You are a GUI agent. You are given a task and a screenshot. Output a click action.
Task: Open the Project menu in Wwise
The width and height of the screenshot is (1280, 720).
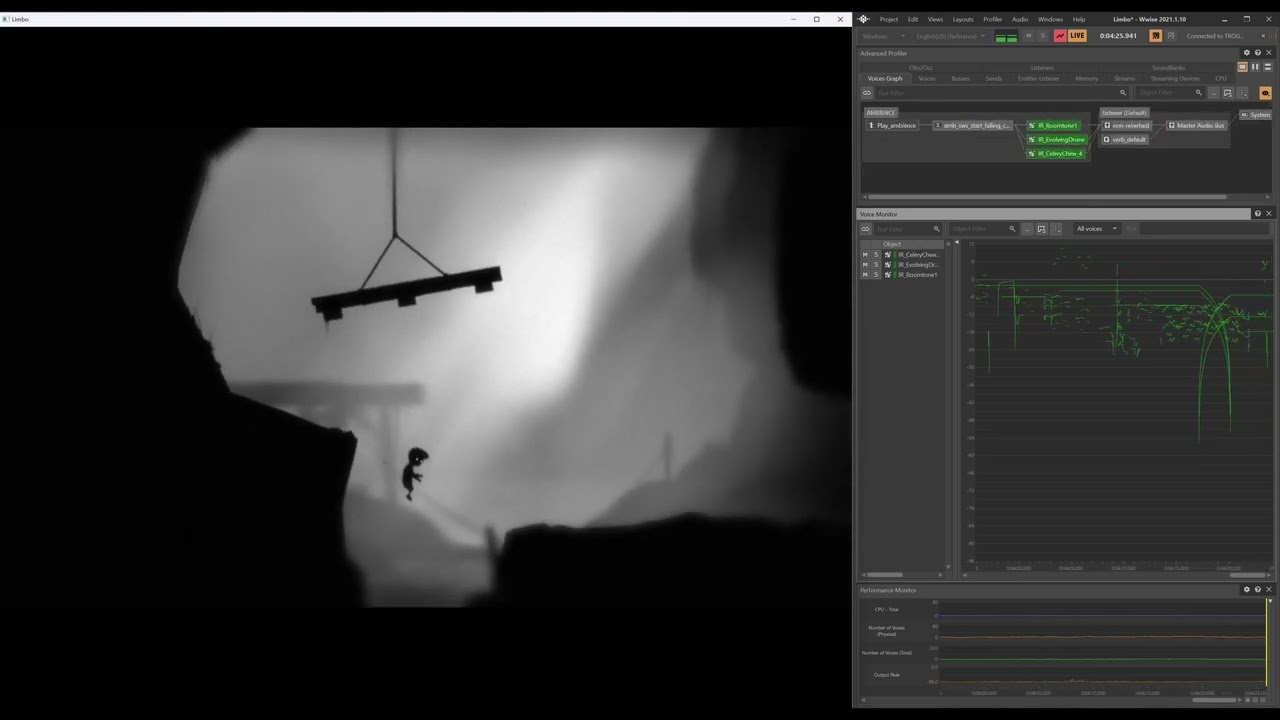click(888, 19)
